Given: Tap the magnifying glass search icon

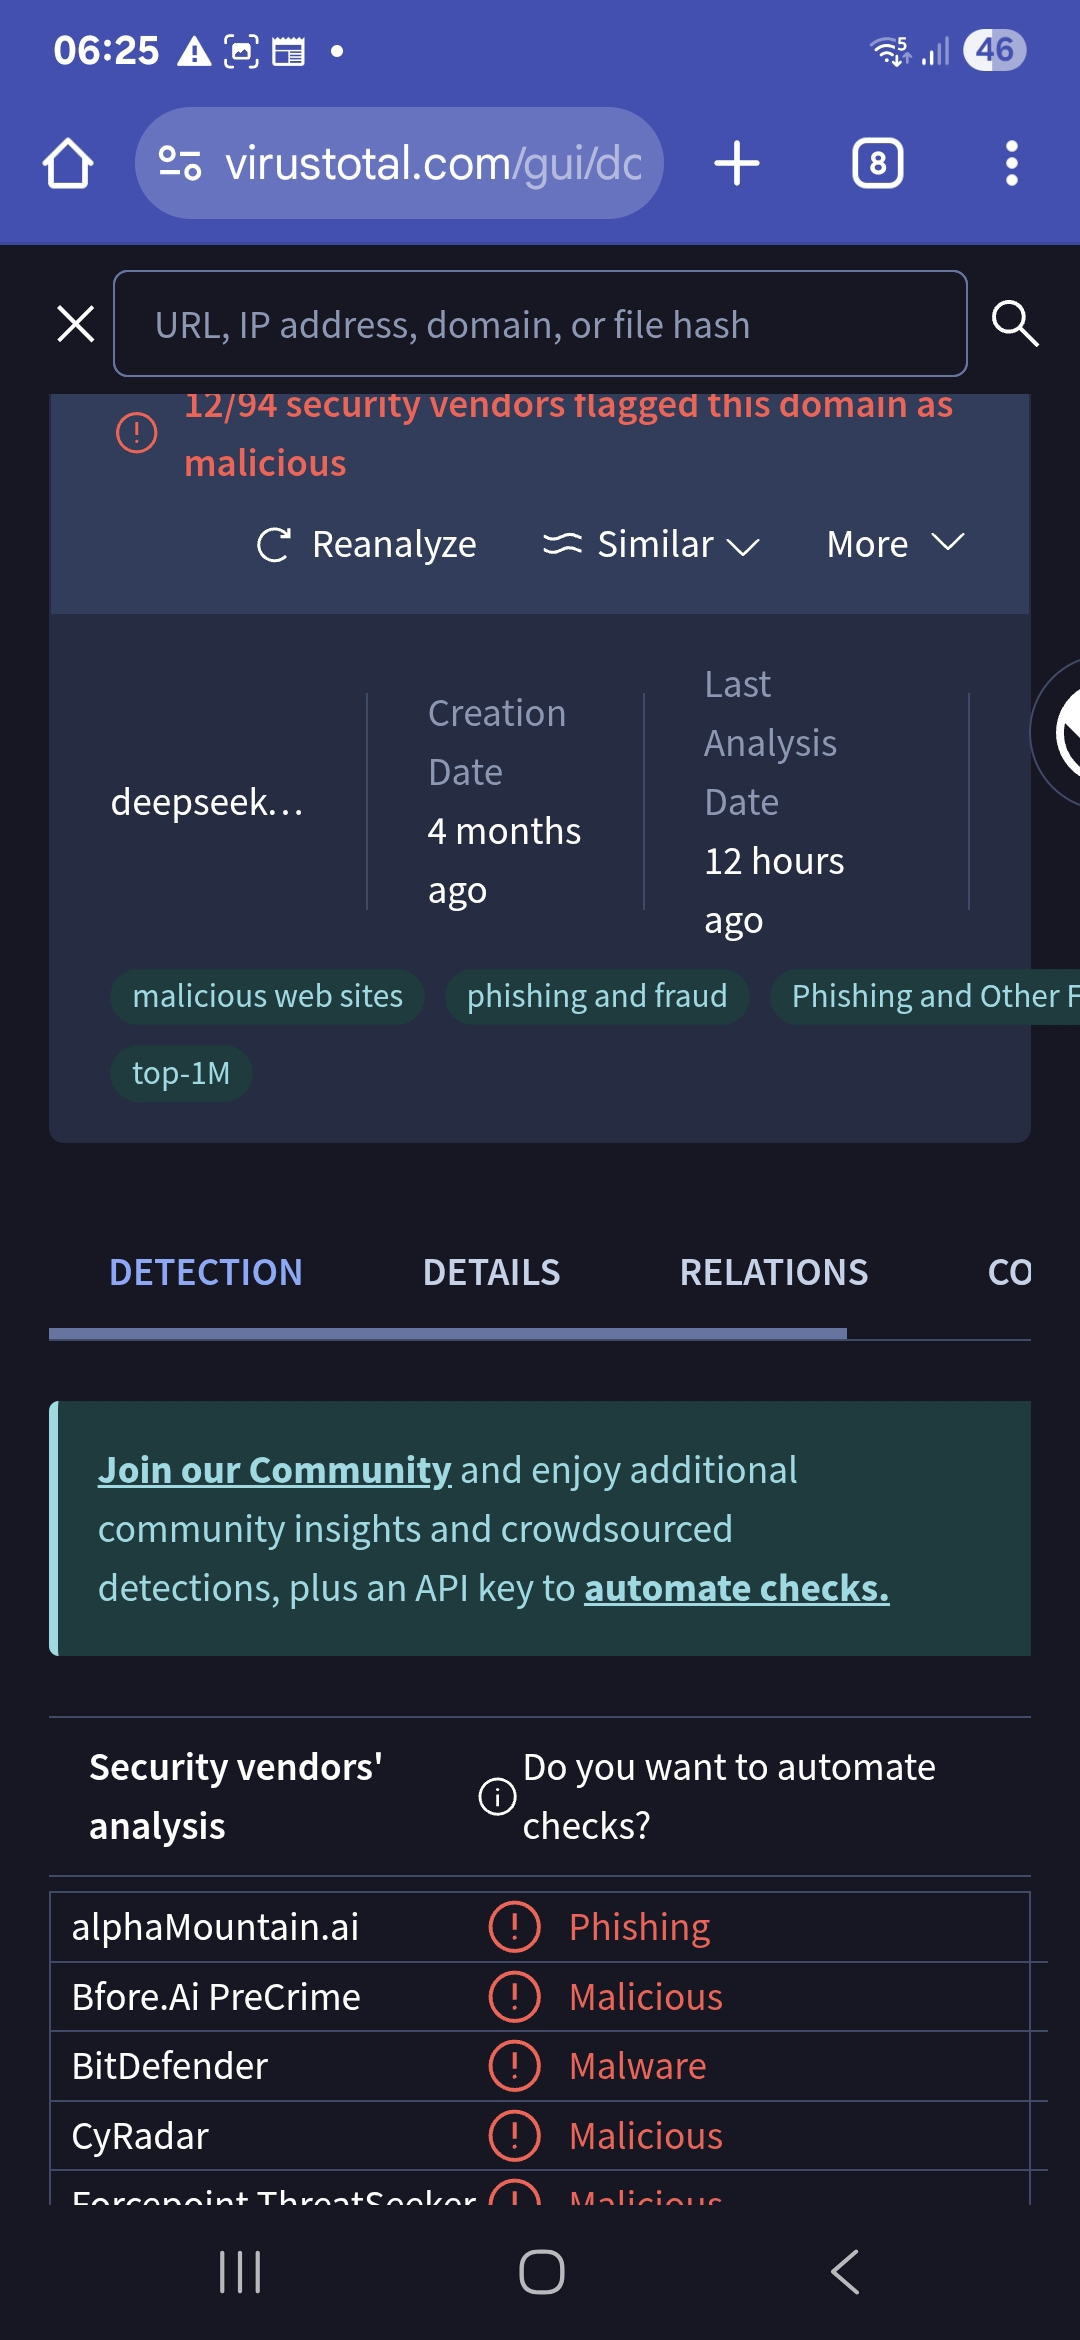Looking at the screenshot, I should pos(1014,324).
